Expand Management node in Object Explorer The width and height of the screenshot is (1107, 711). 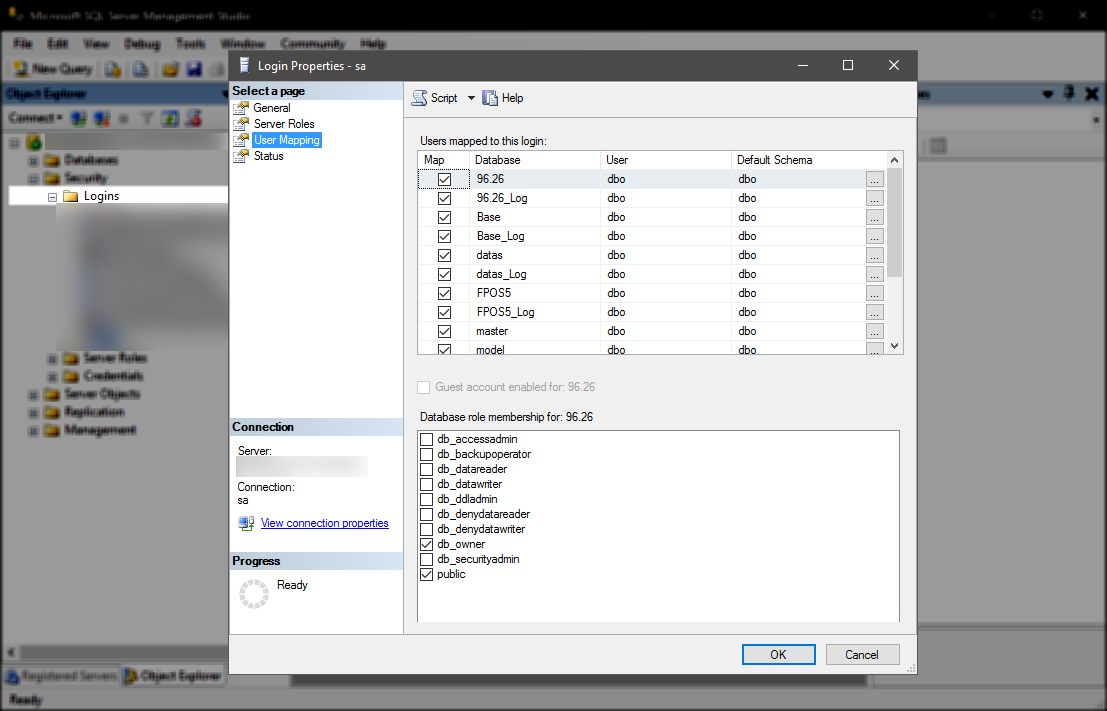pyautogui.click(x=33, y=431)
